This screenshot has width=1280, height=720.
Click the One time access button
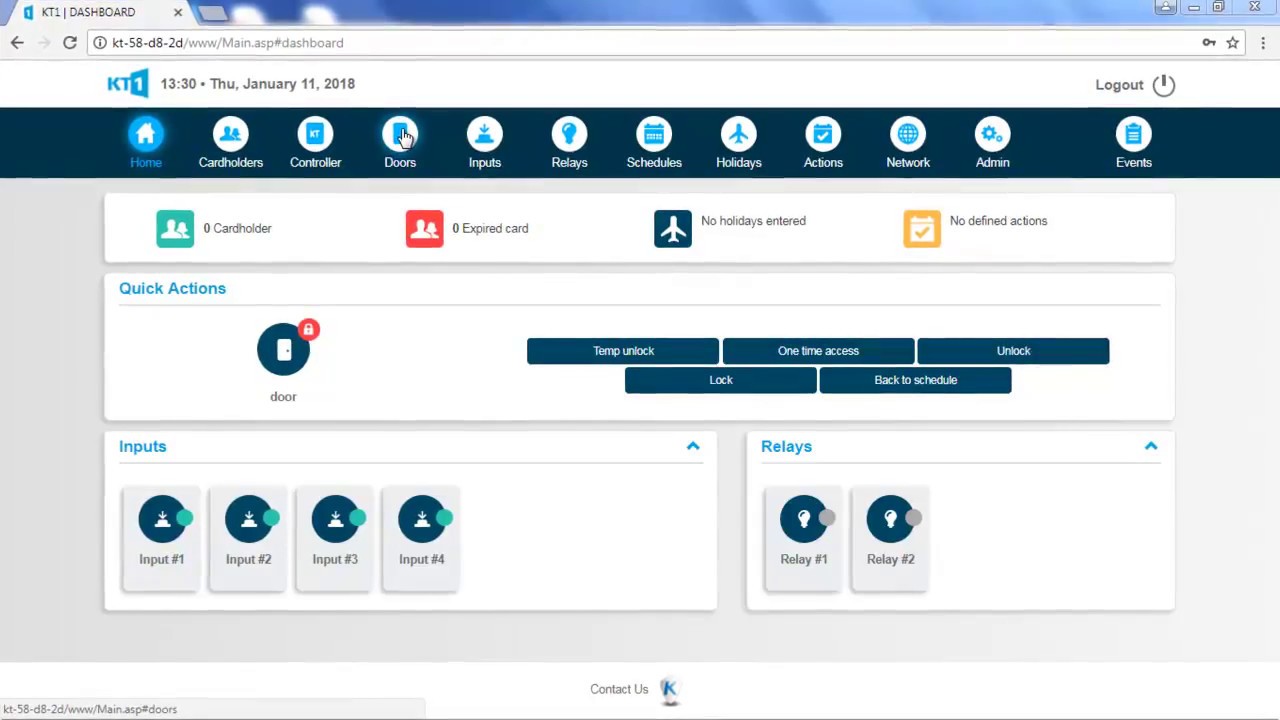coord(818,351)
